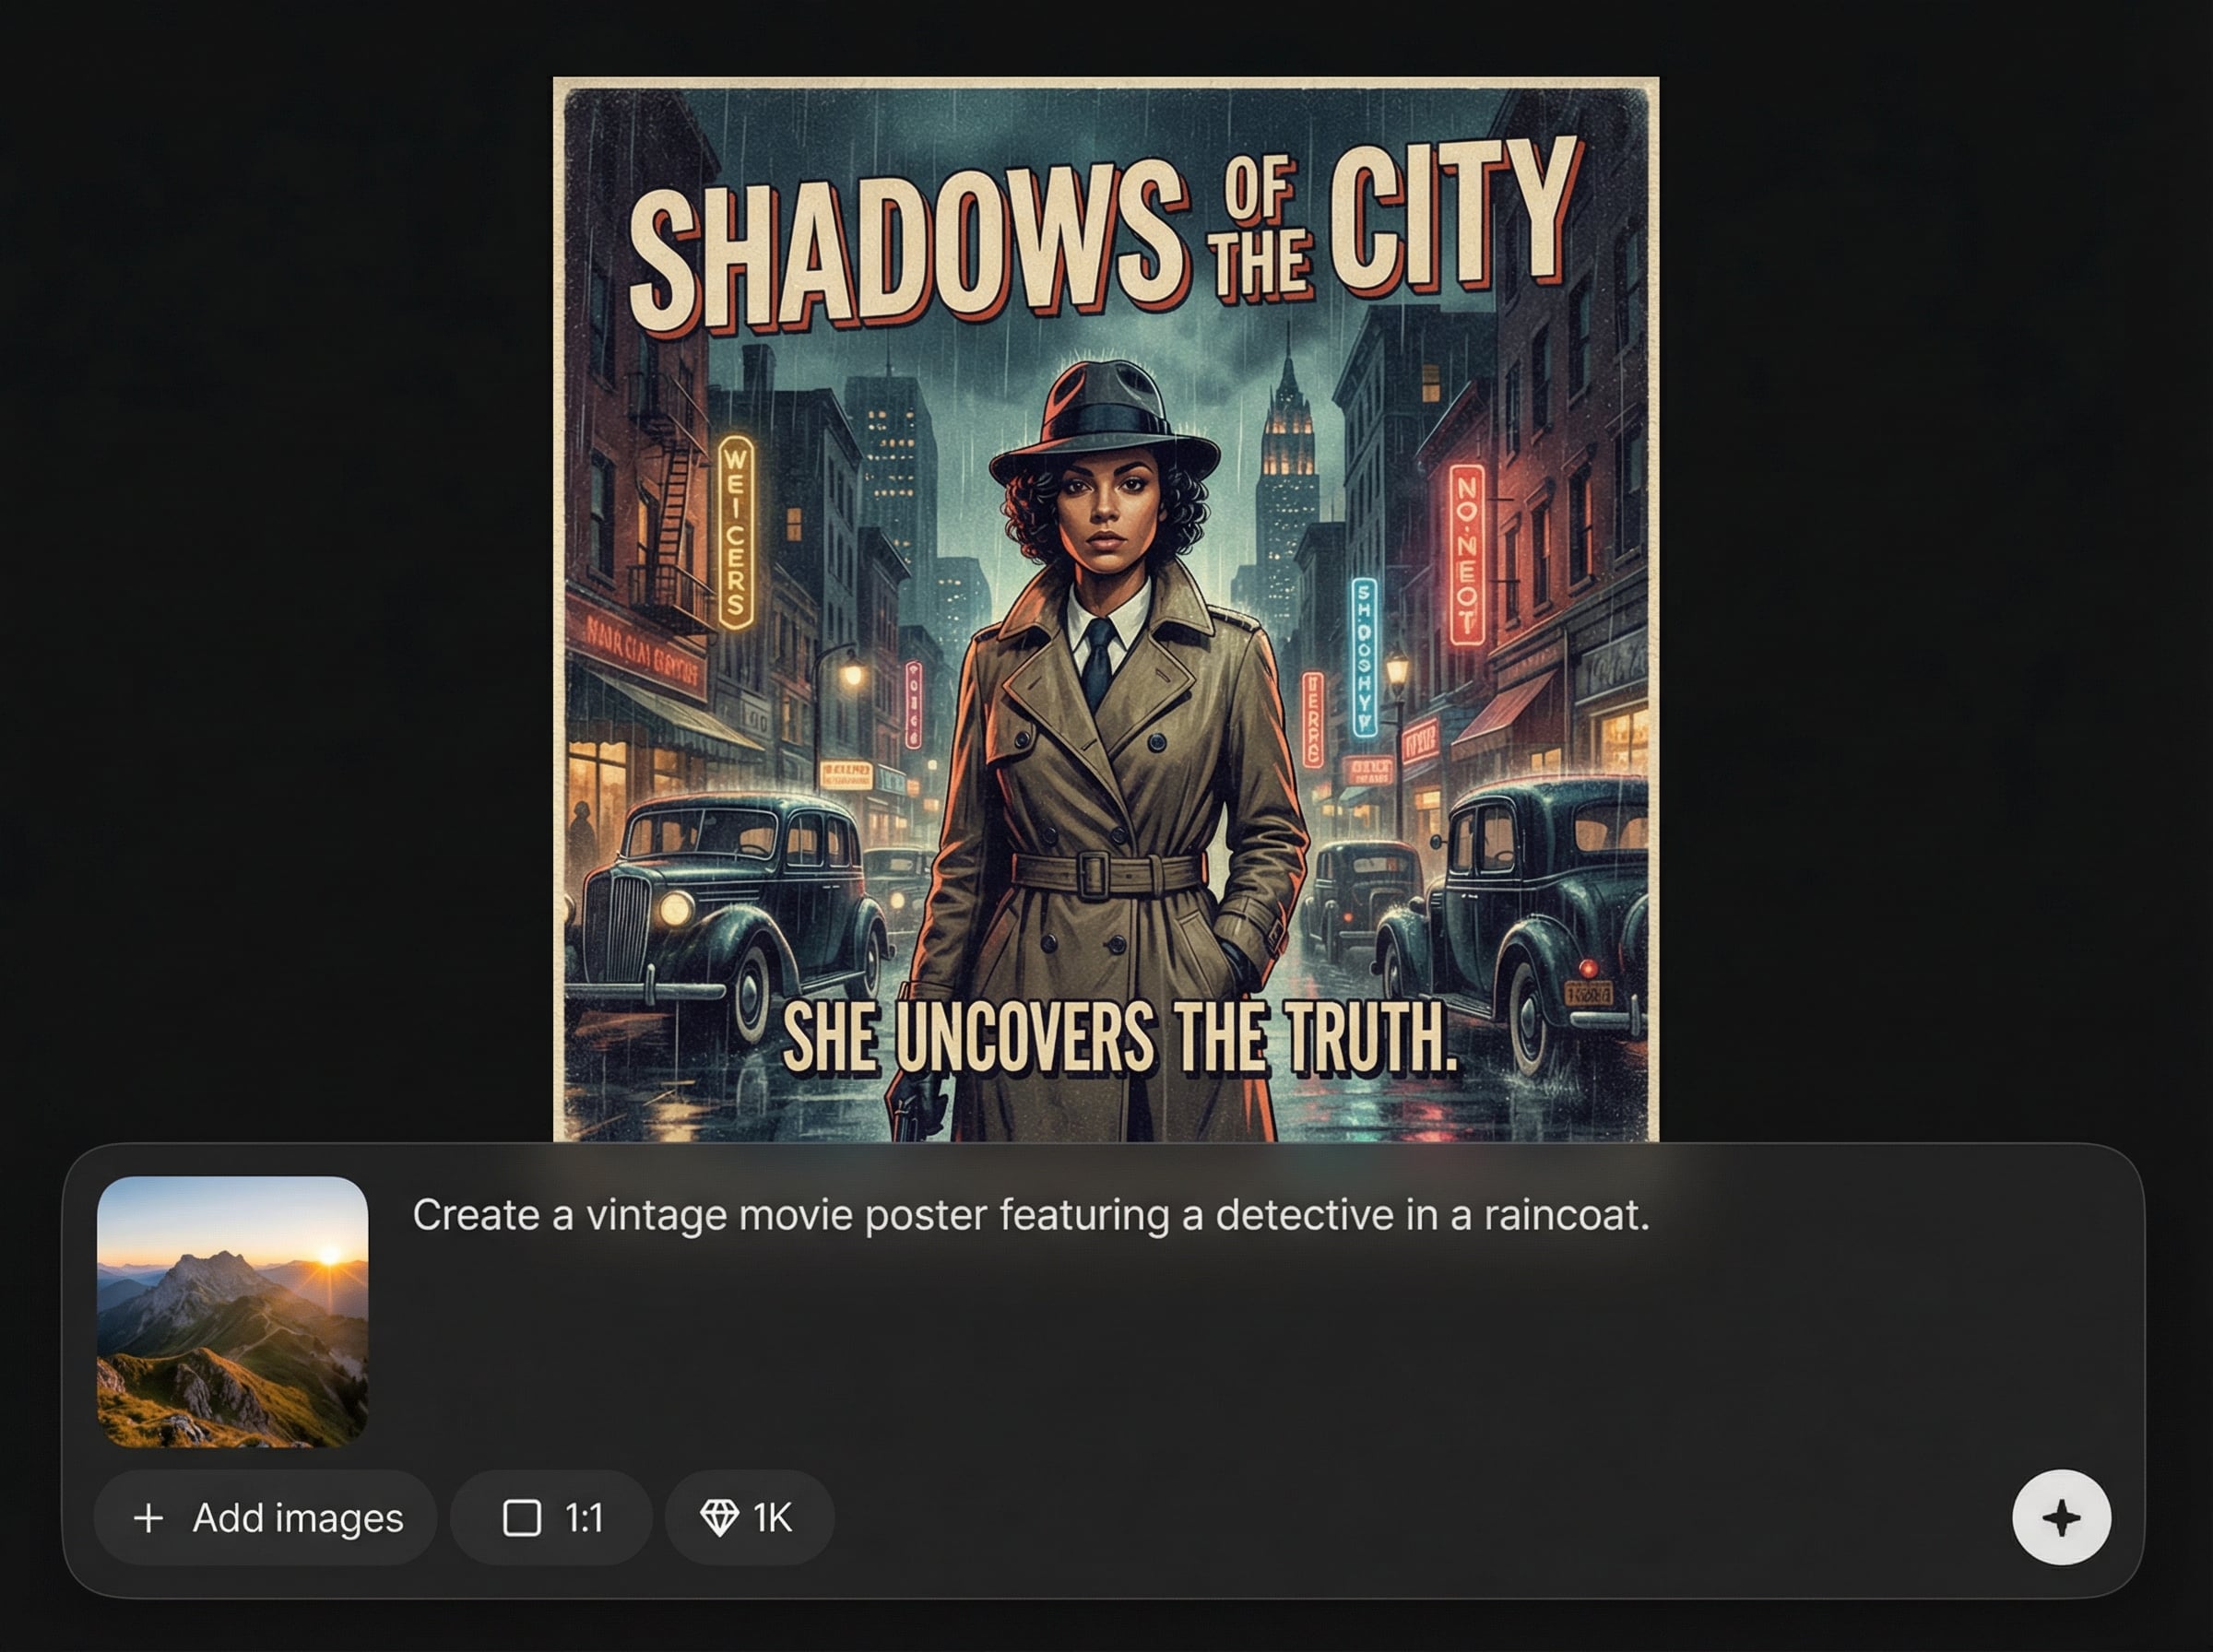Click the square aspect ratio icon
Viewport: 2213px width, 1652px height.
coord(521,1518)
